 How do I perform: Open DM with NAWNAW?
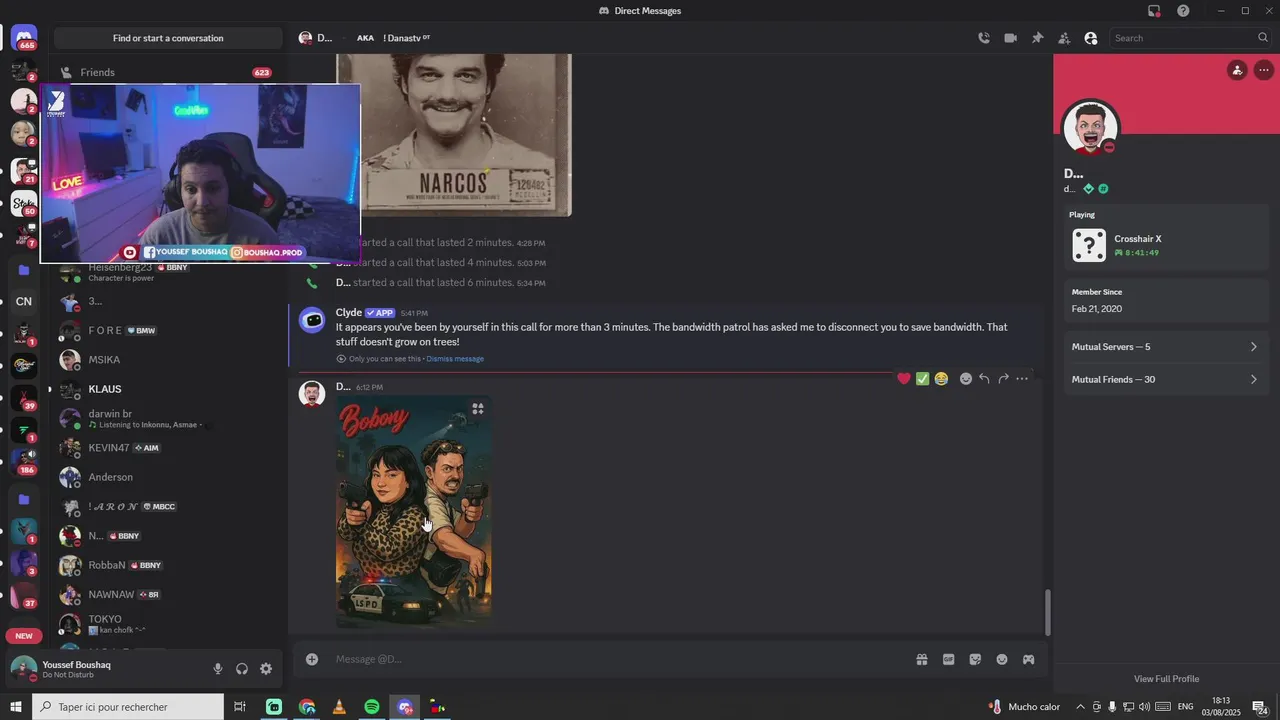point(166,594)
